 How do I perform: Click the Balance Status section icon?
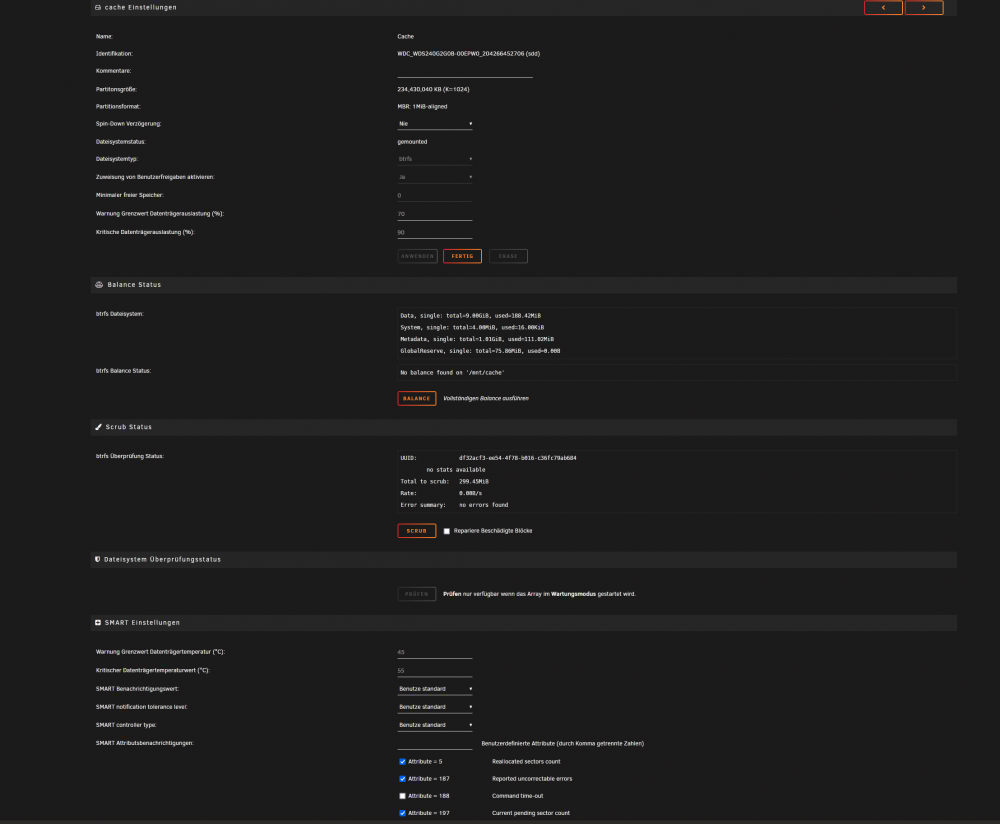(99, 284)
